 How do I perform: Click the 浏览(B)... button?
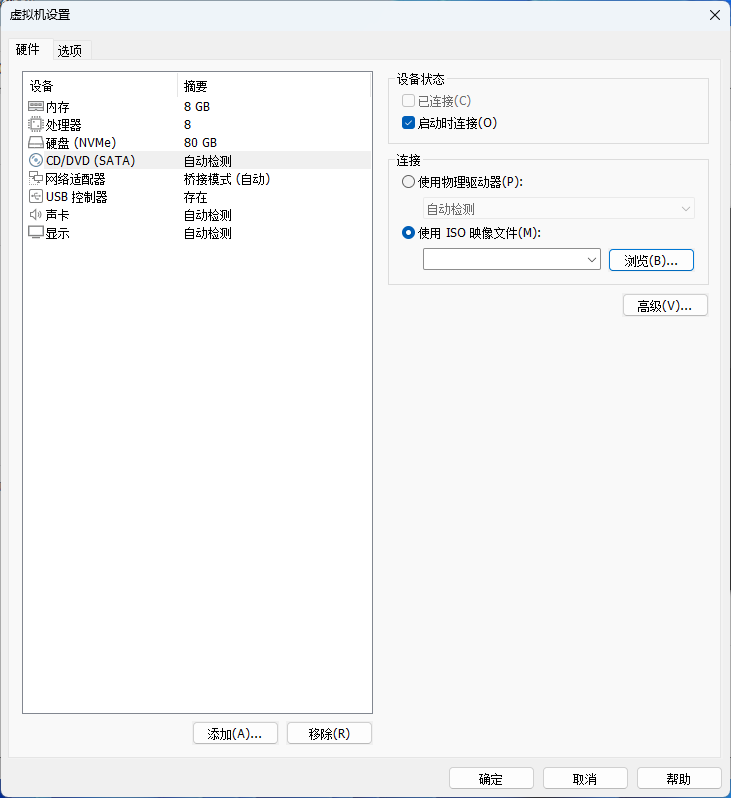click(651, 260)
